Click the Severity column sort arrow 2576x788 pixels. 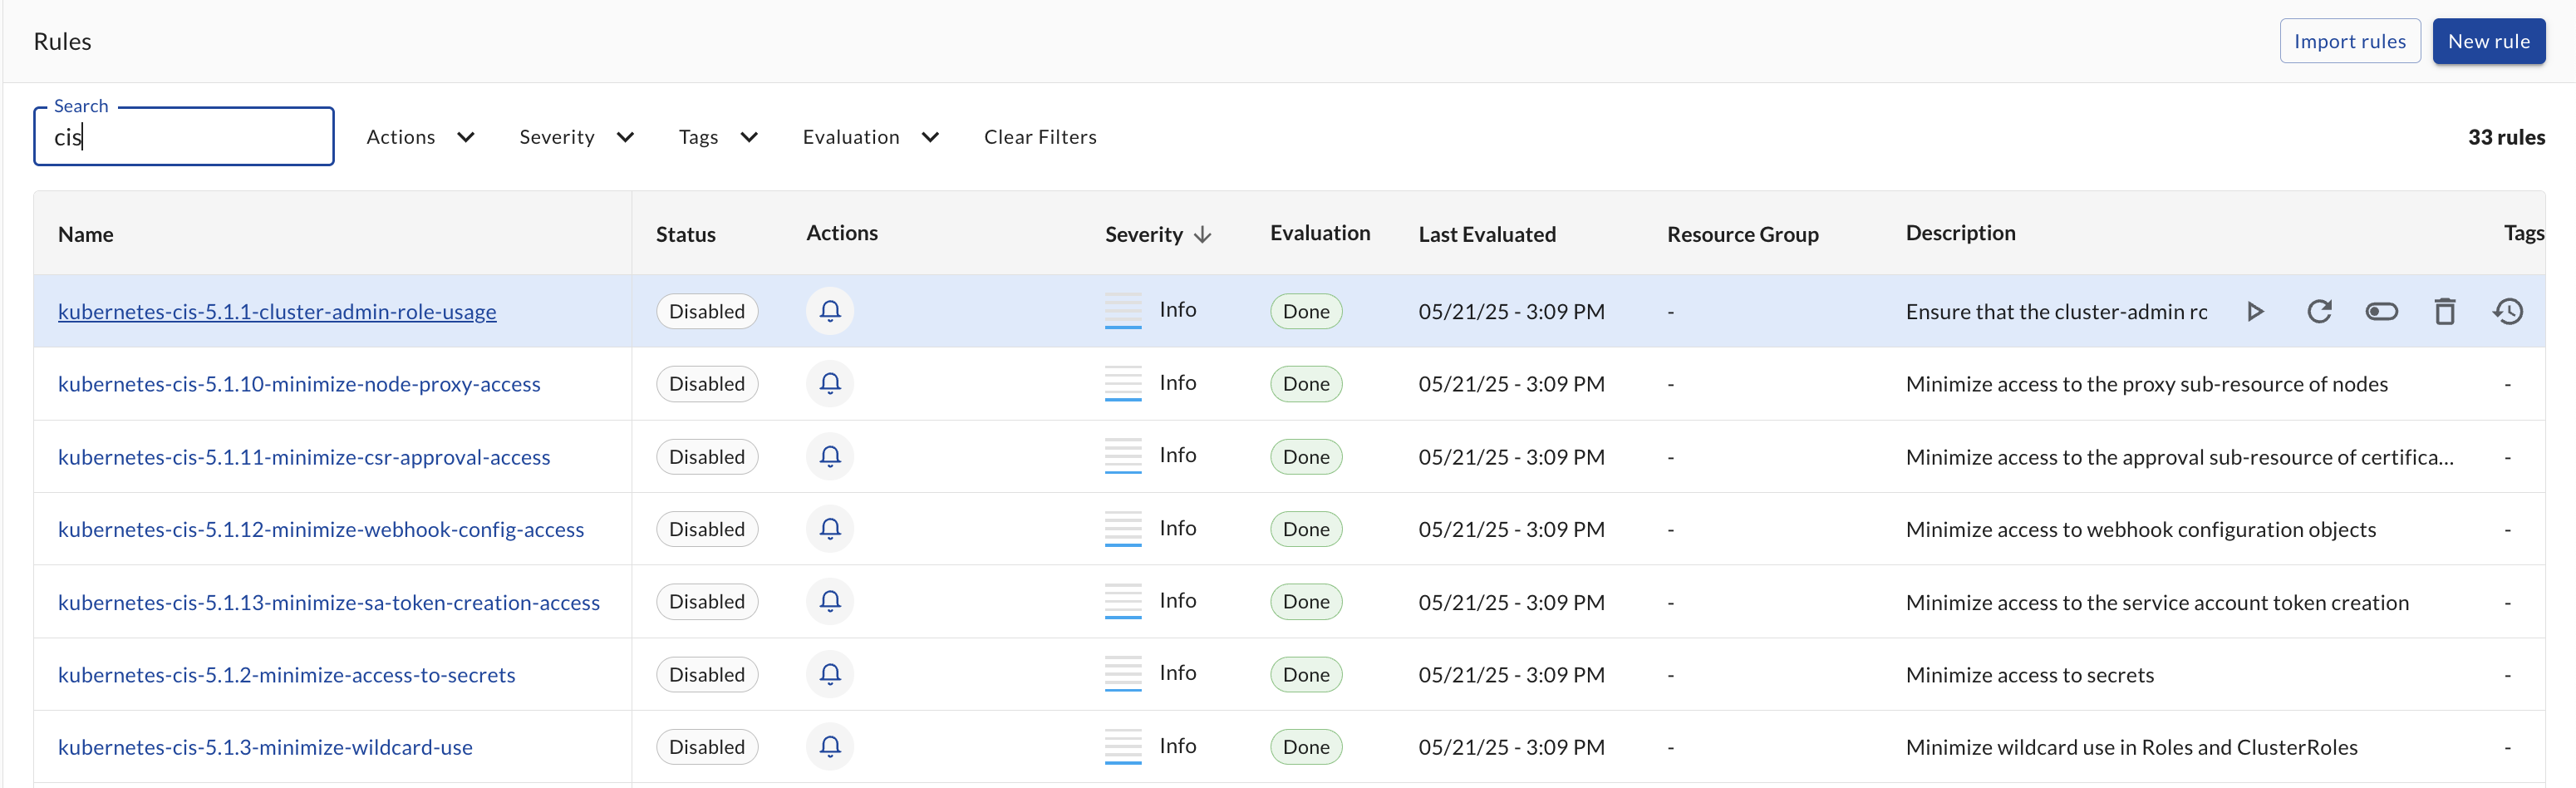(x=1203, y=234)
